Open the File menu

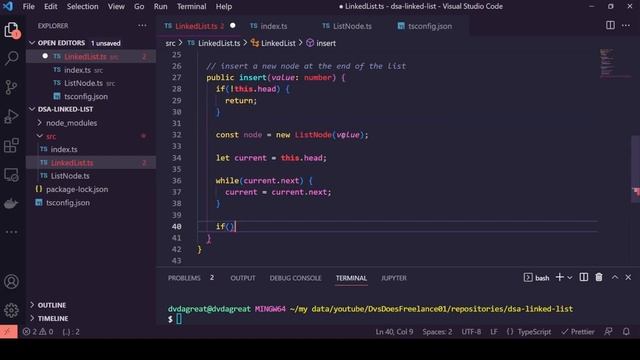tap(29, 7)
